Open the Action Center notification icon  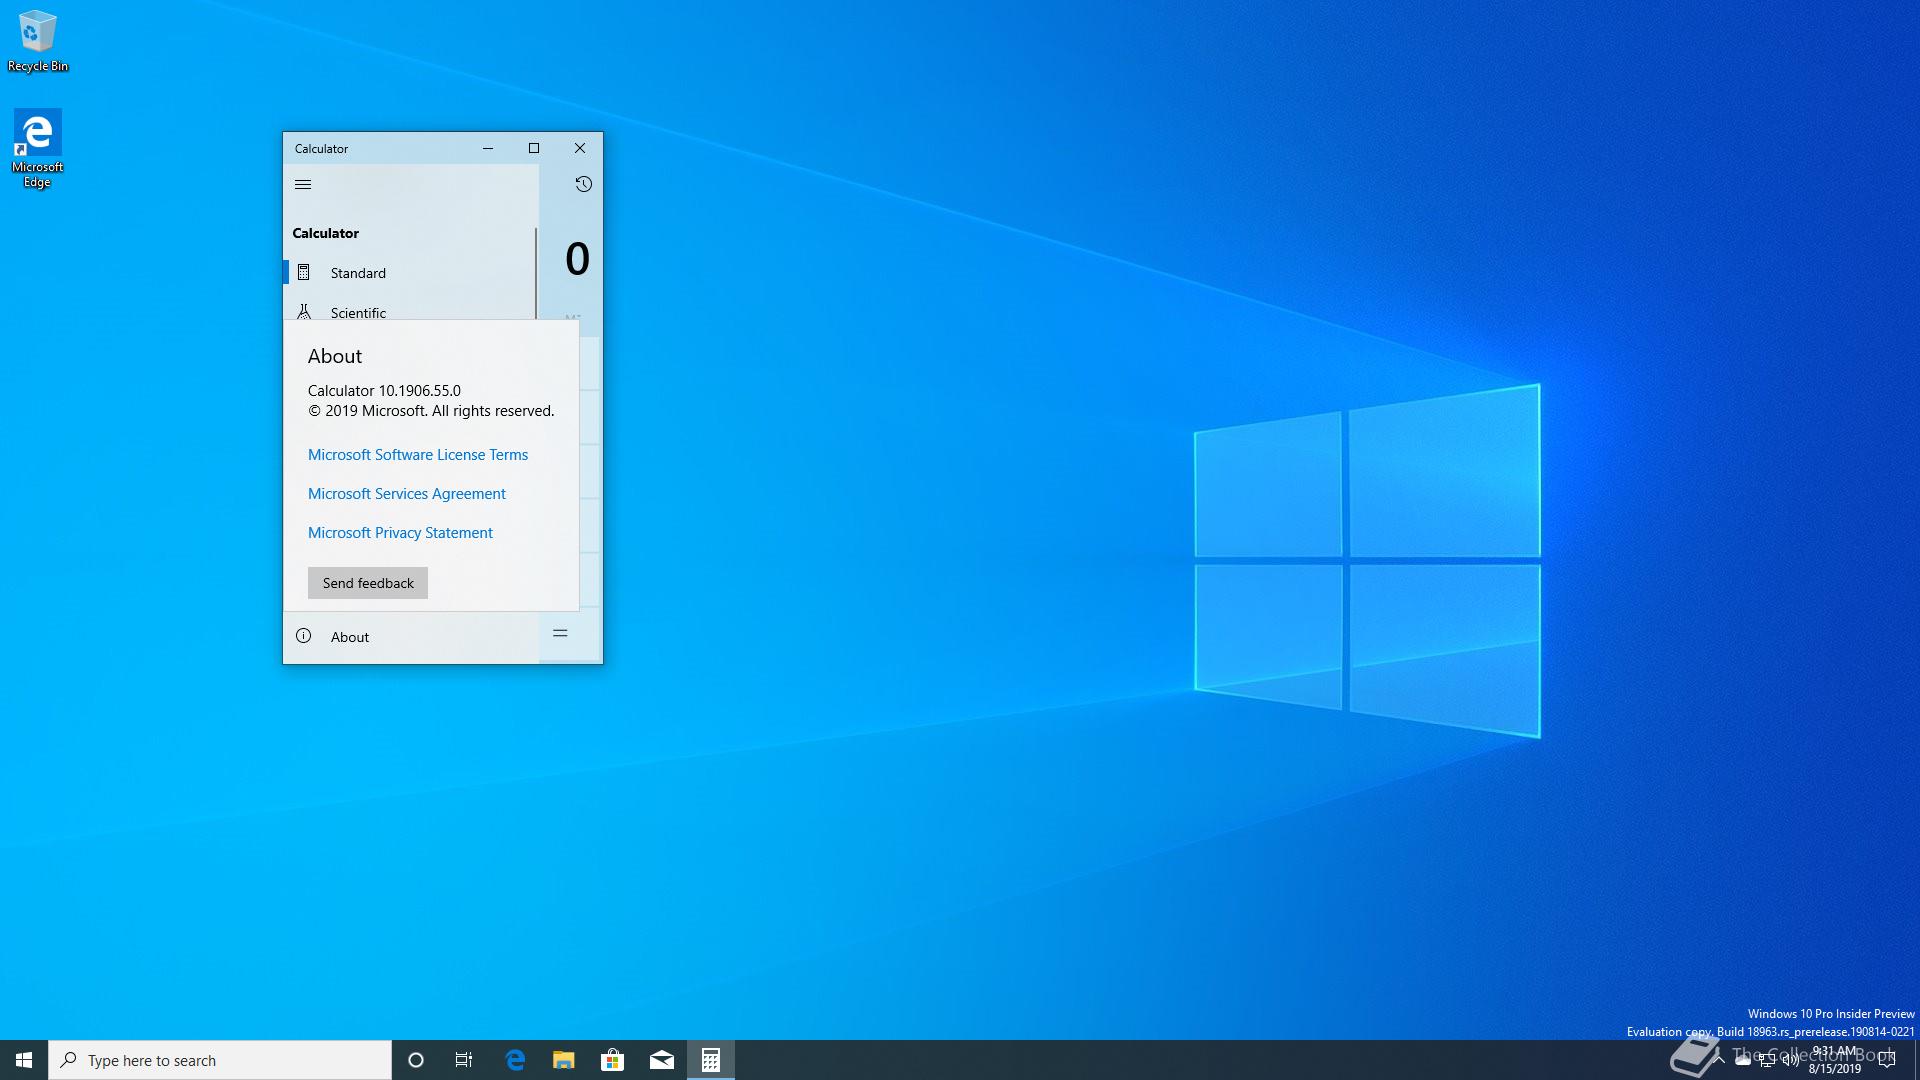pyautogui.click(x=1887, y=1061)
